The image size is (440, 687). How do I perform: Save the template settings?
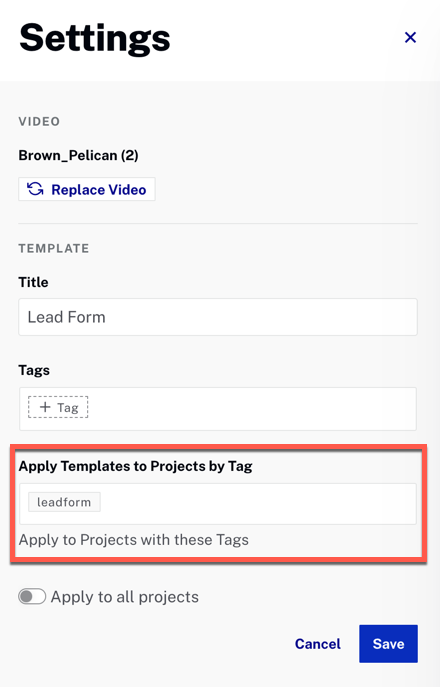click(388, 644)
